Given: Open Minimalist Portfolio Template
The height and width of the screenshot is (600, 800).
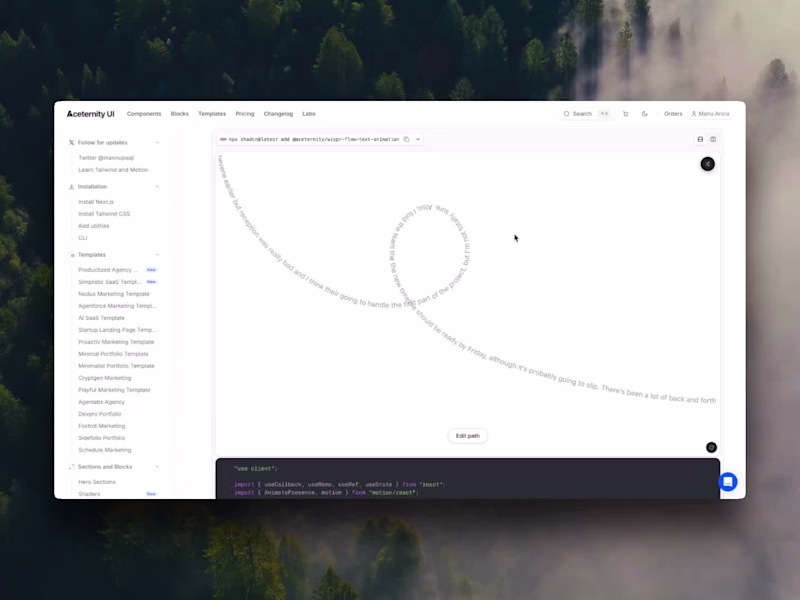Looking at the screenshot, I should 116,366.
